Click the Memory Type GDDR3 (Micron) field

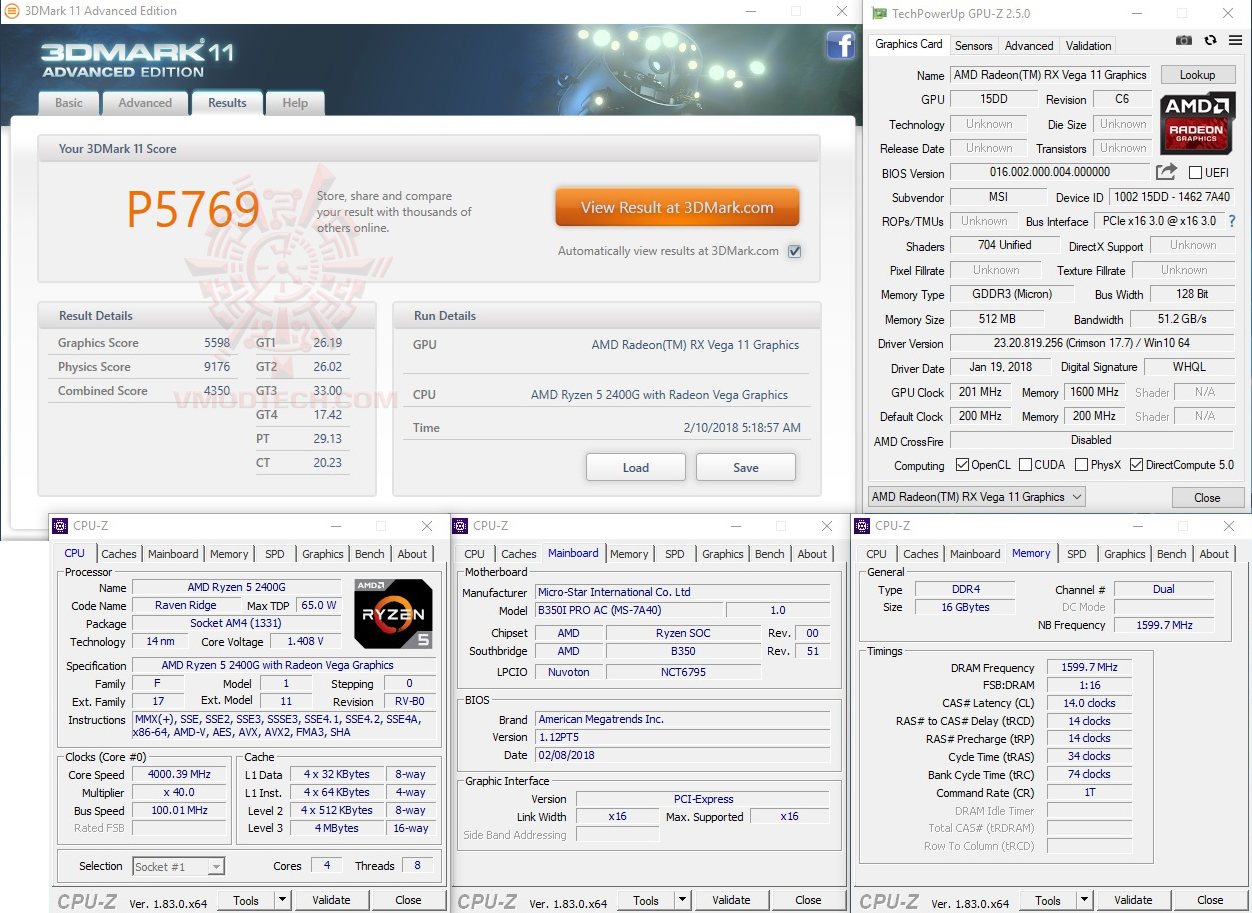point(1011,294)
